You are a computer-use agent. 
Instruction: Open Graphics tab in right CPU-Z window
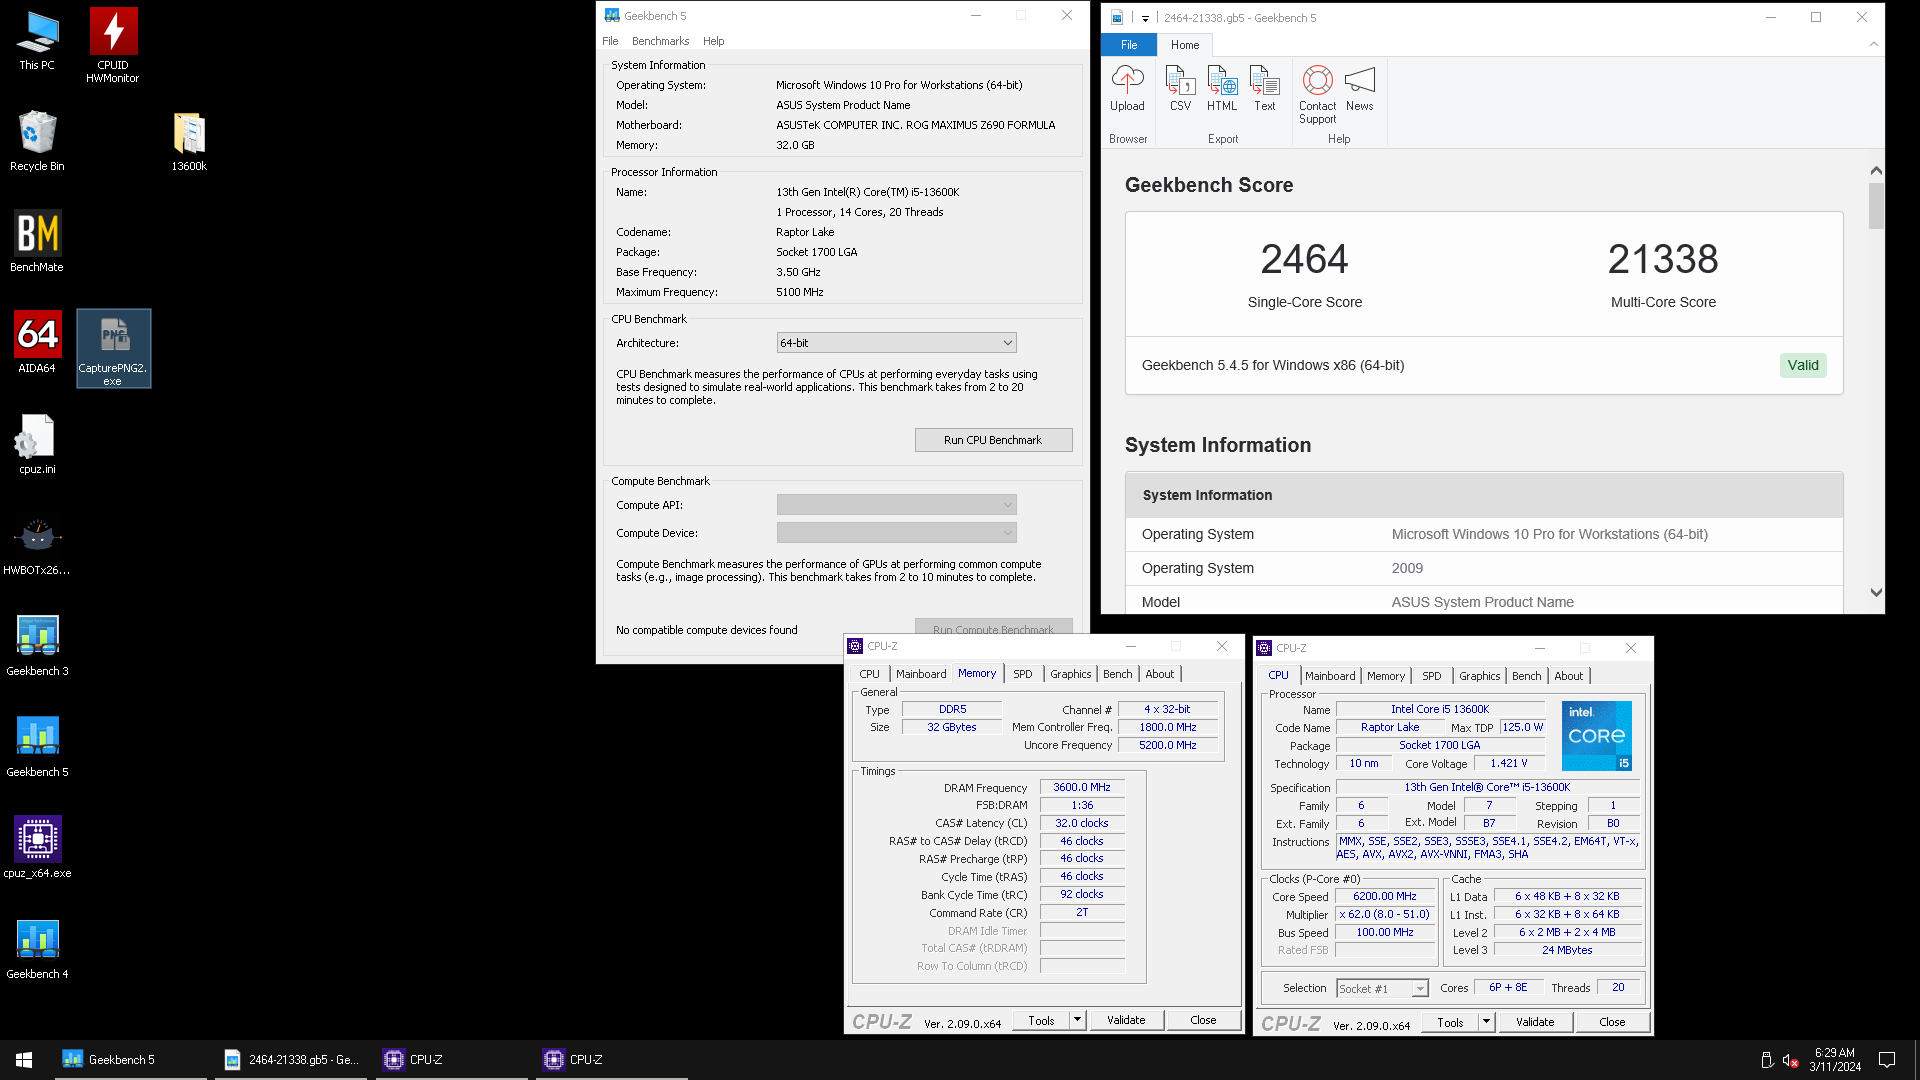[x=1479, y=676]
